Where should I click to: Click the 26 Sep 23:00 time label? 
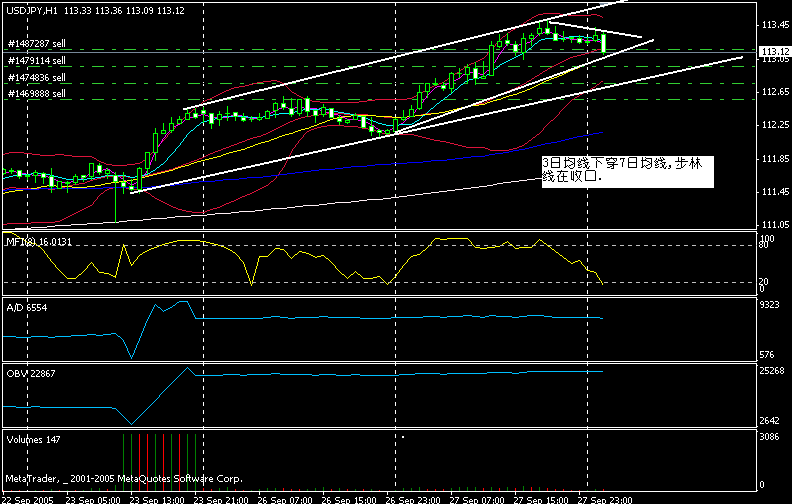[x=413, y=500]
